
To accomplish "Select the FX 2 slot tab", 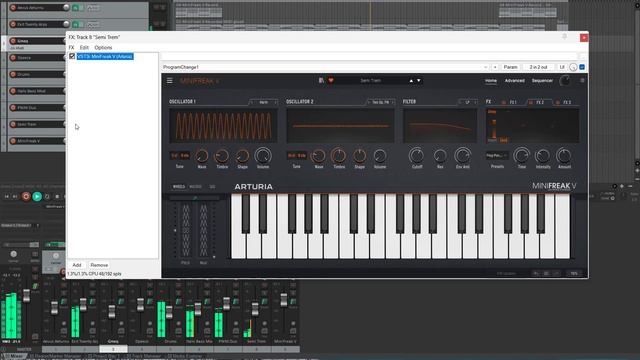I will 540,102.
